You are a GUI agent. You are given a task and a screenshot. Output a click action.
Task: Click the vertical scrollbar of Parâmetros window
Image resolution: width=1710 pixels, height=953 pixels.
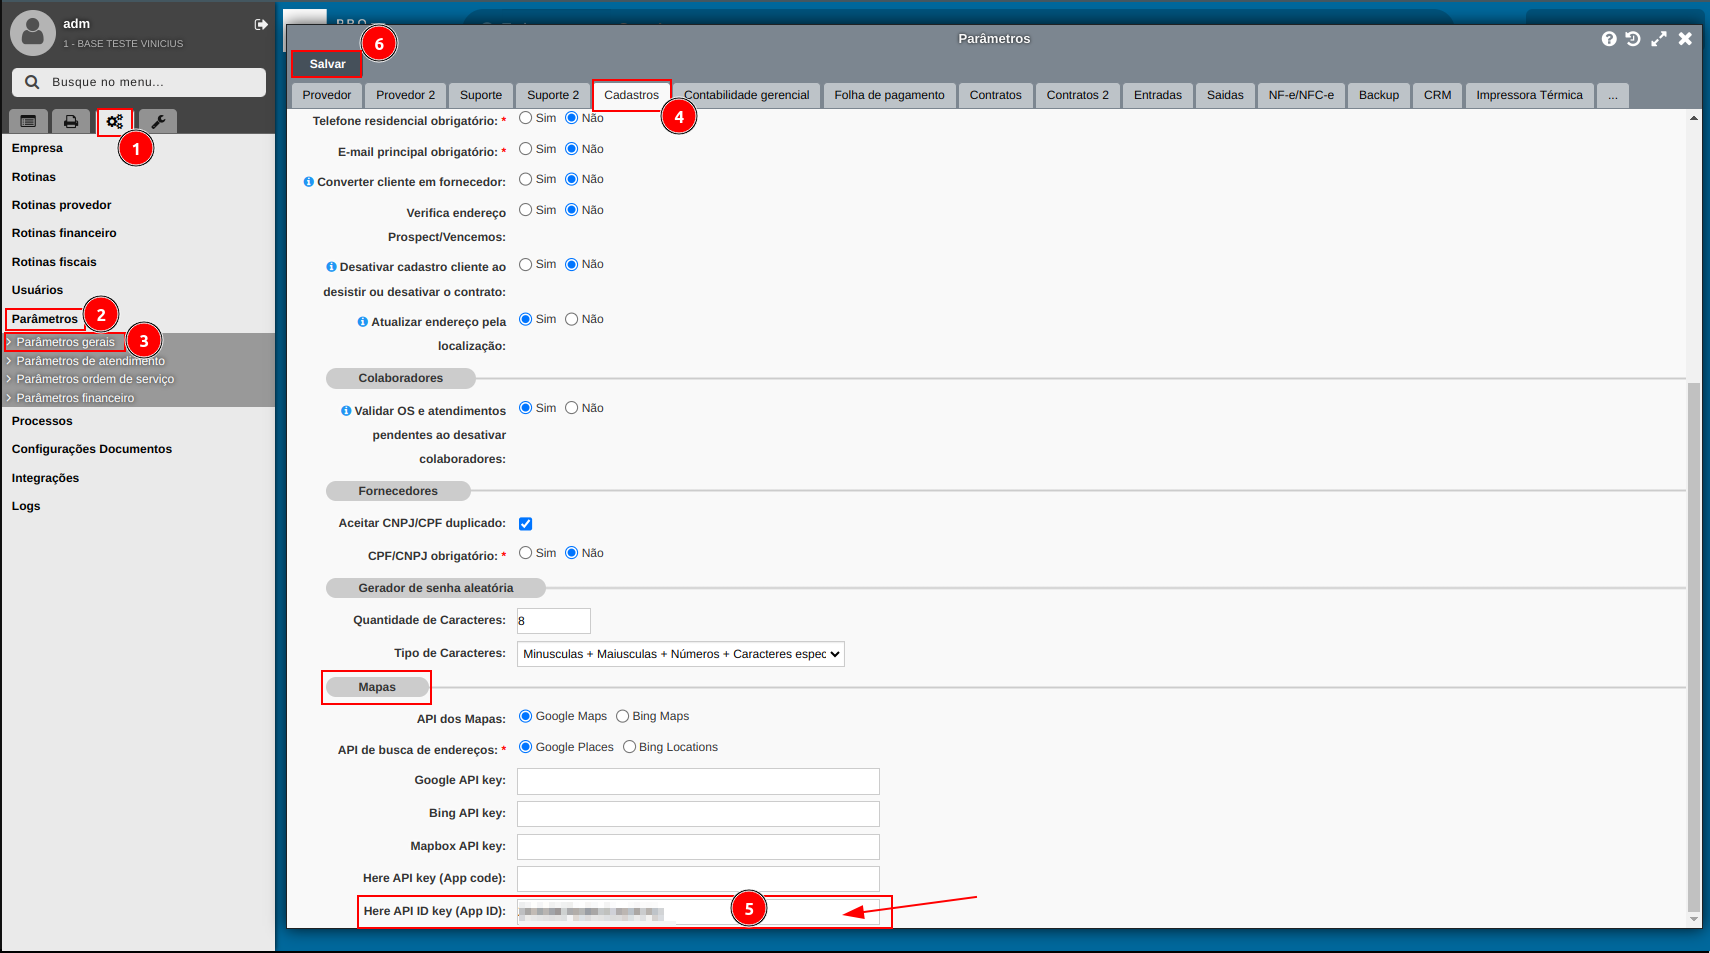pyautogui.click(x=1693, y=646)
